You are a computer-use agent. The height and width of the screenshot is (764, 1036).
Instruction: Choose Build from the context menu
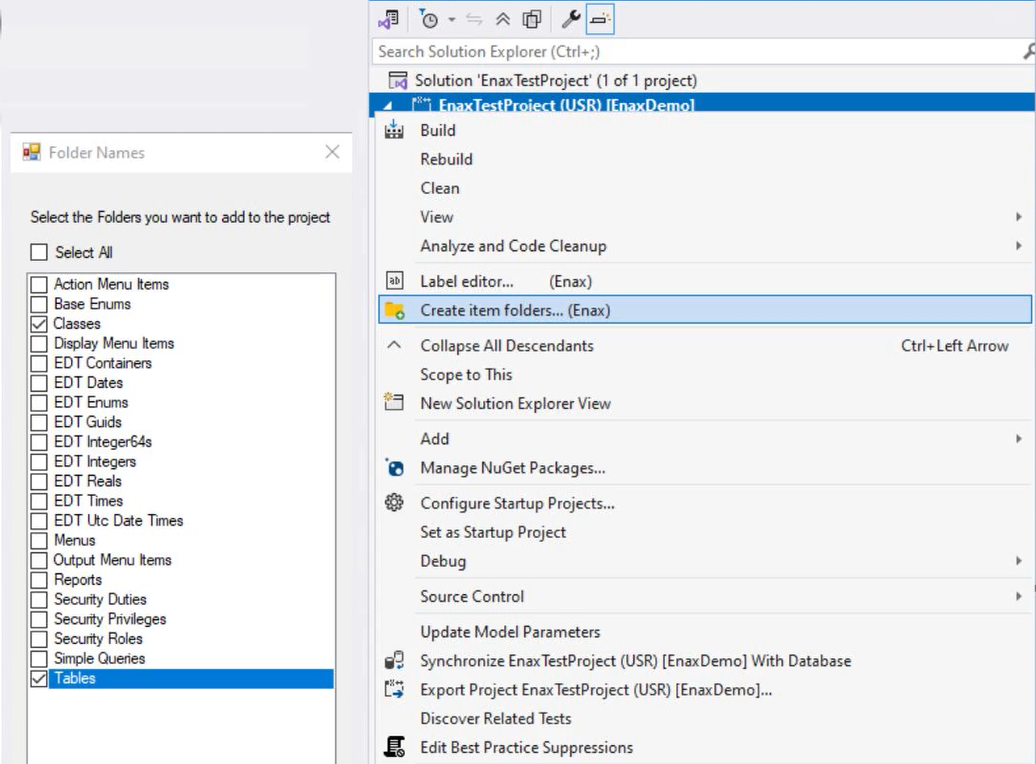[x=438, y=130]
